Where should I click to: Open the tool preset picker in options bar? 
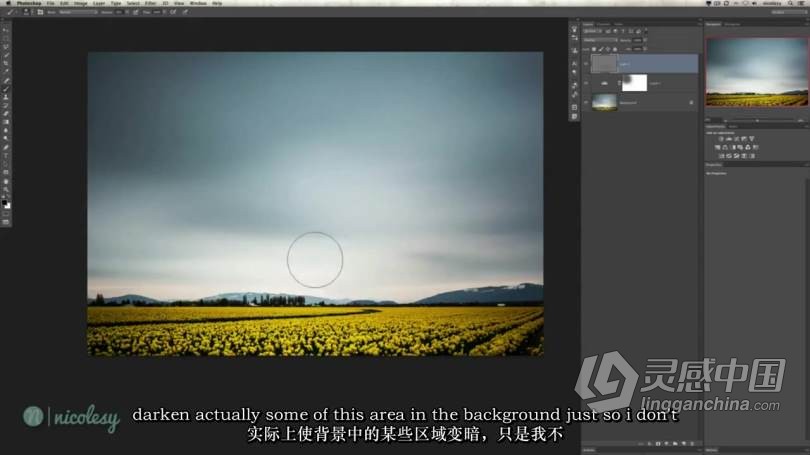click(11, 12)
